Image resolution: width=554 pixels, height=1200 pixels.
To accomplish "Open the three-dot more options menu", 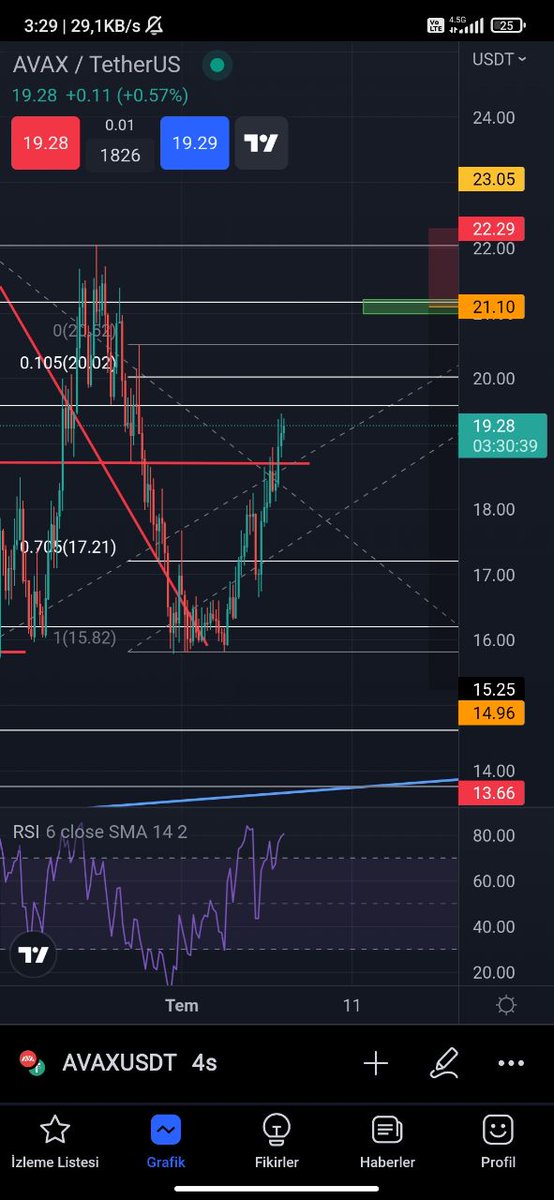I will [x=511, y=1063].
